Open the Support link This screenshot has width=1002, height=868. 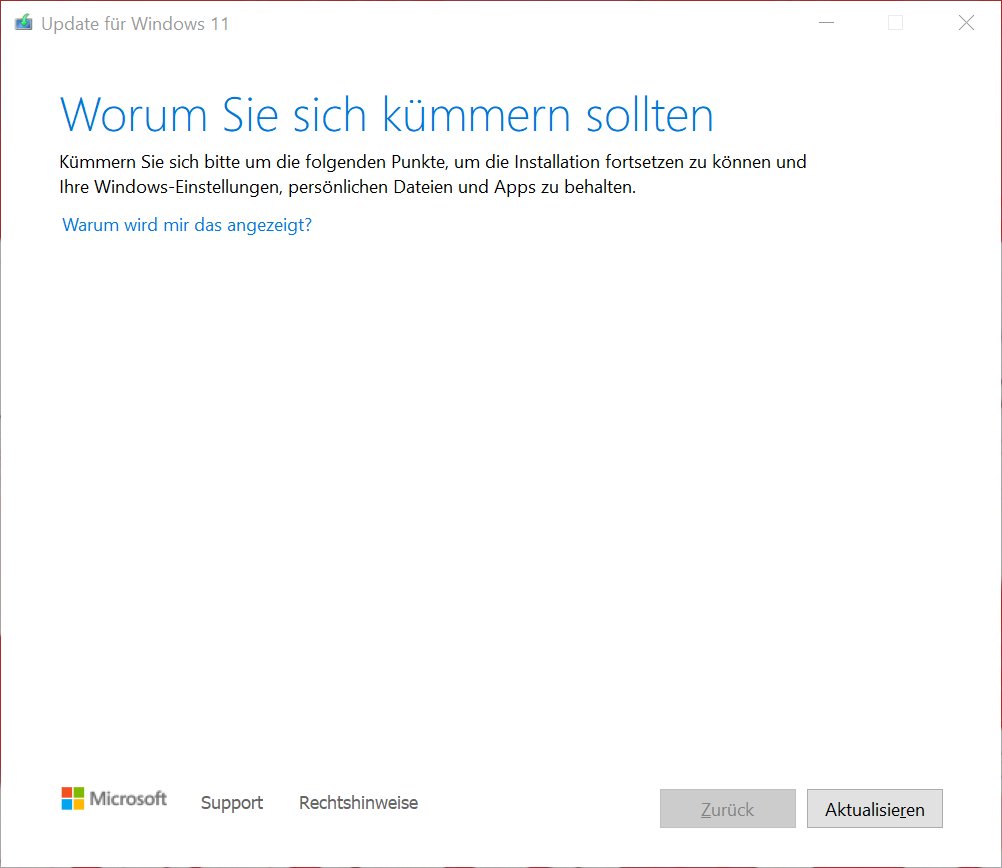232,803
